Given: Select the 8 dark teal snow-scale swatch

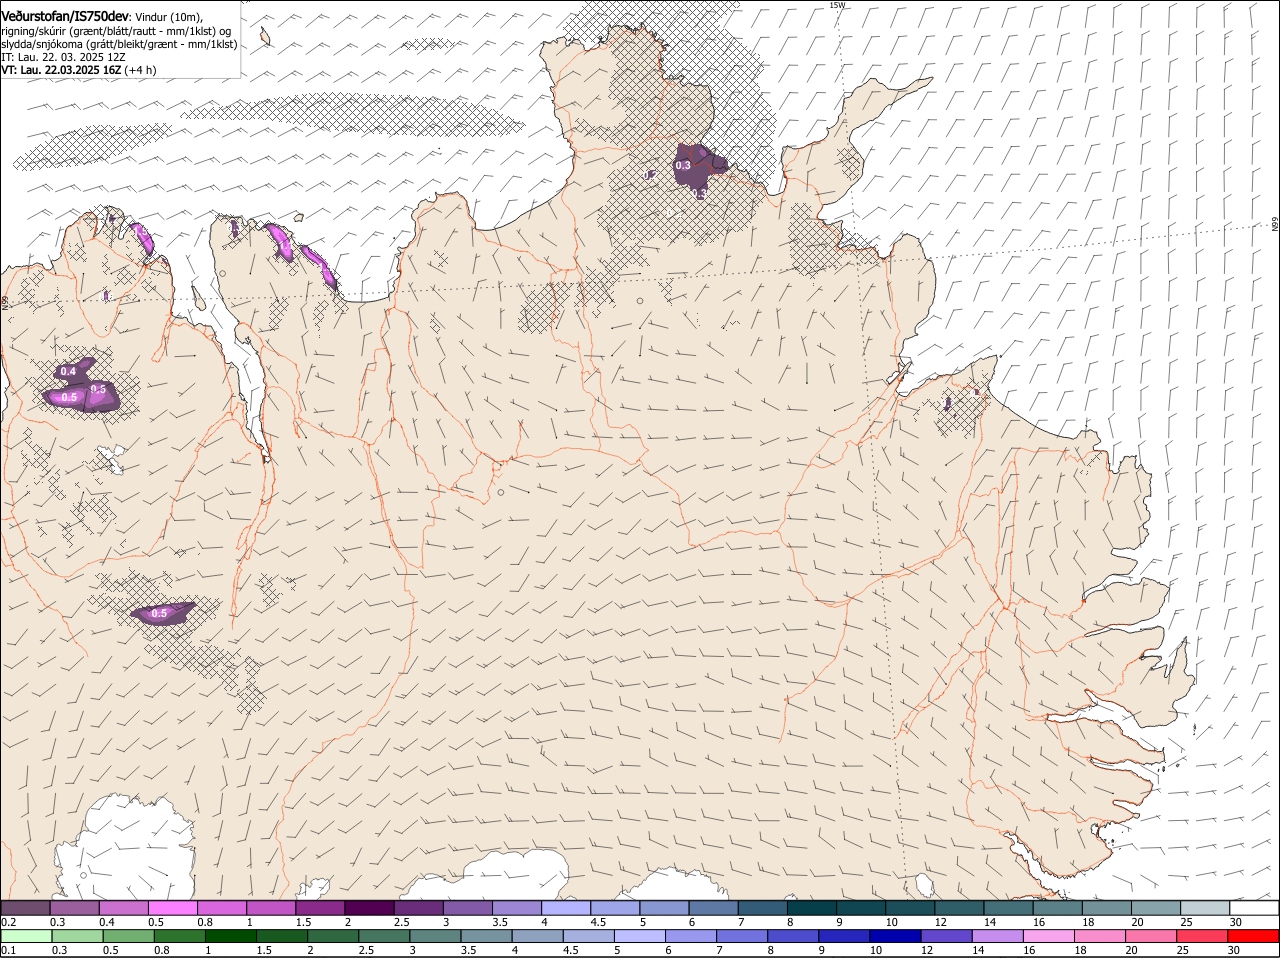Looking at the screenshot, I should pyautogui.click(x=810, y=907).
